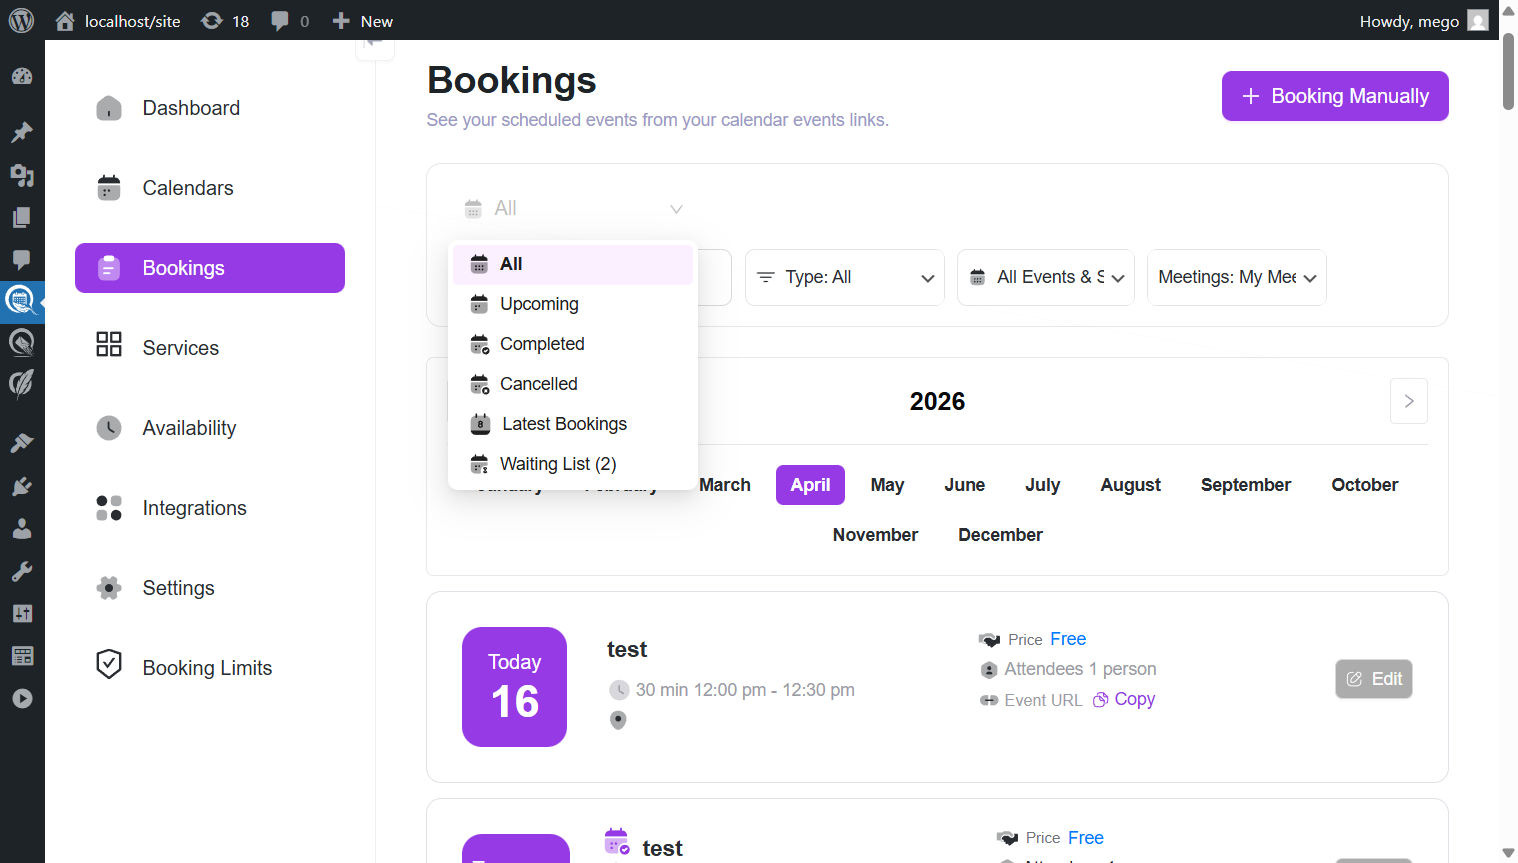Image resolution: width=1518 pixels, height=863 pixels.
Task: Select the Calendars icon in the plugin sidebar
Action: click(108, 188)
